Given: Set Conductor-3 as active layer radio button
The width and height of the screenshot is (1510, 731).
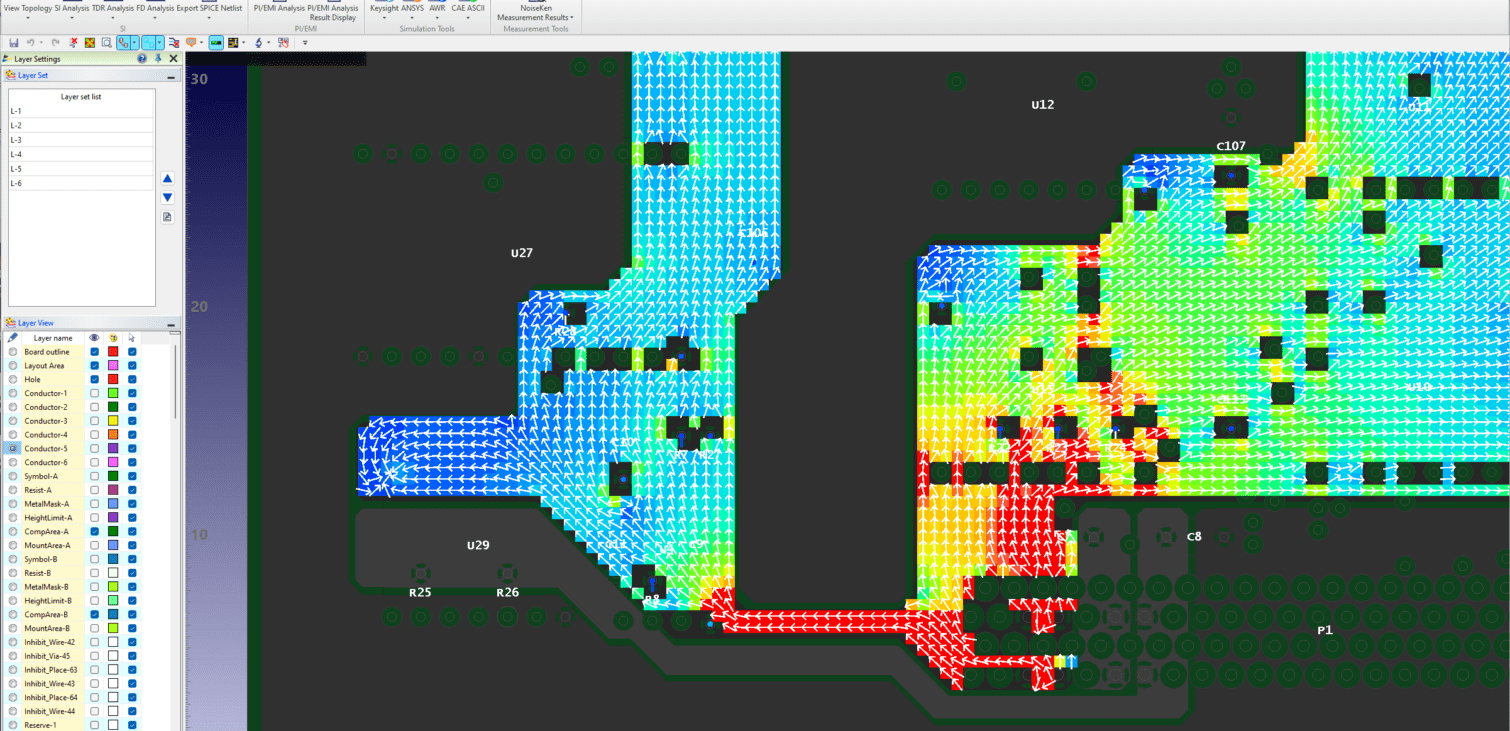Looking at the screenshot, I should [x=12, y=421].
